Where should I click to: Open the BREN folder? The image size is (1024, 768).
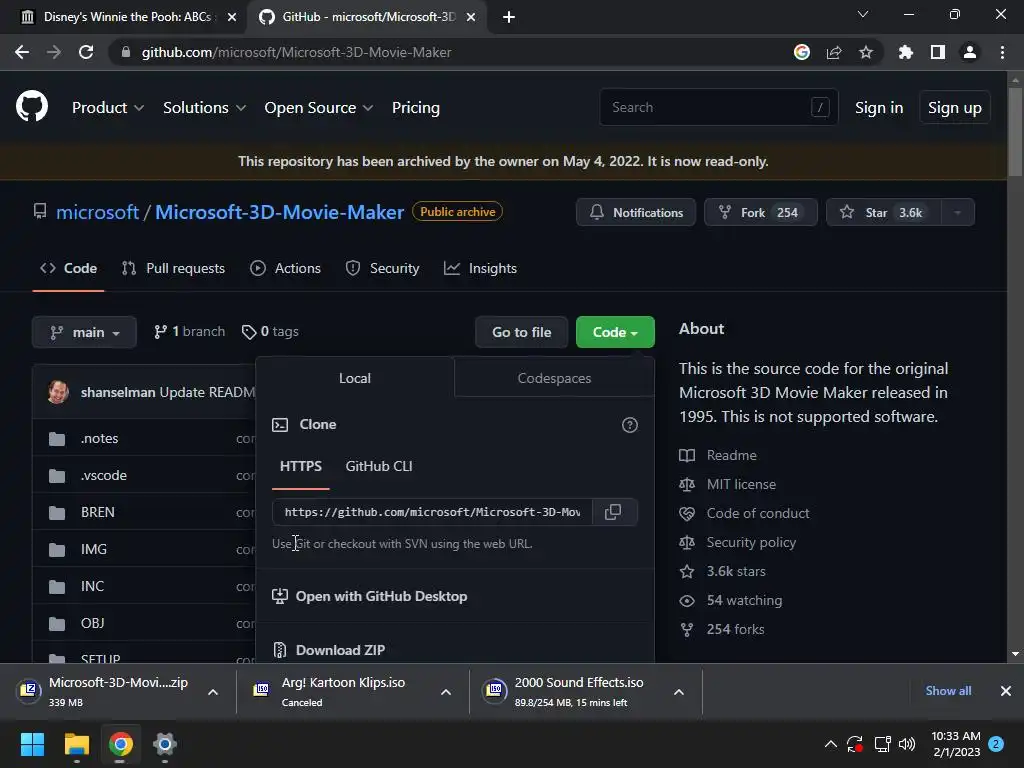[98, 512]
